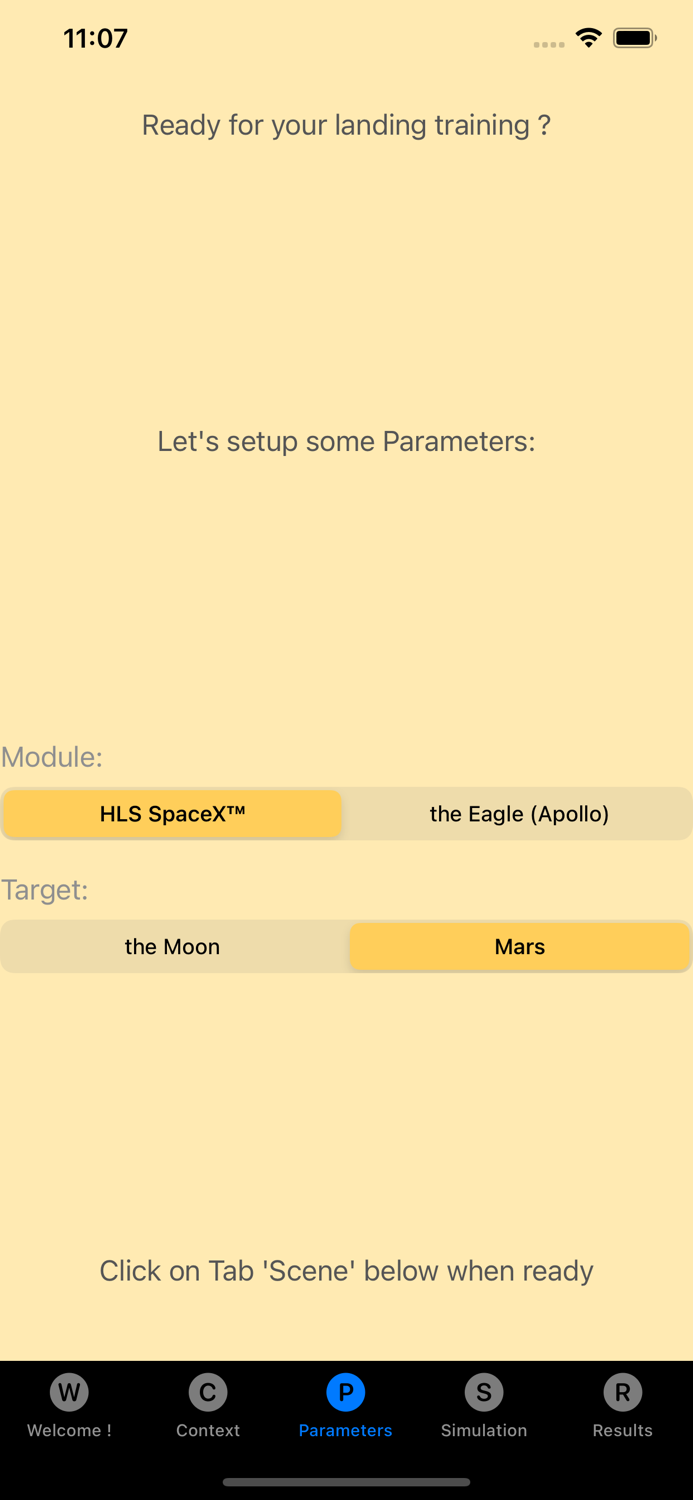Tap the Module section label

coord(52,757)
